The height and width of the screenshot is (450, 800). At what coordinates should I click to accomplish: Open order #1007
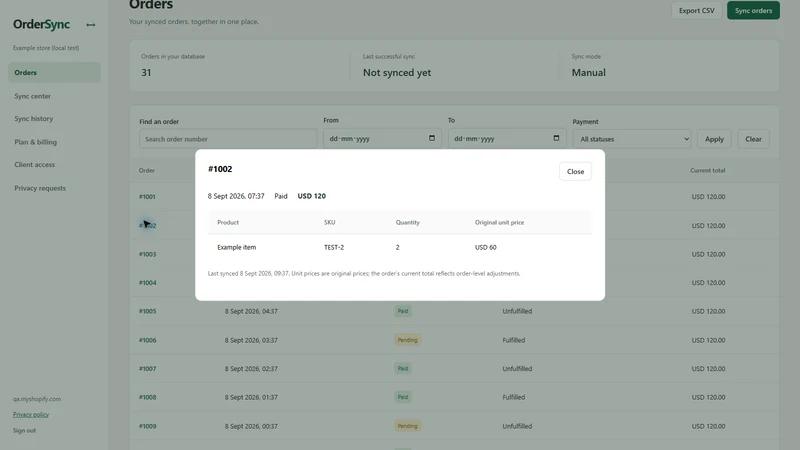147,368
